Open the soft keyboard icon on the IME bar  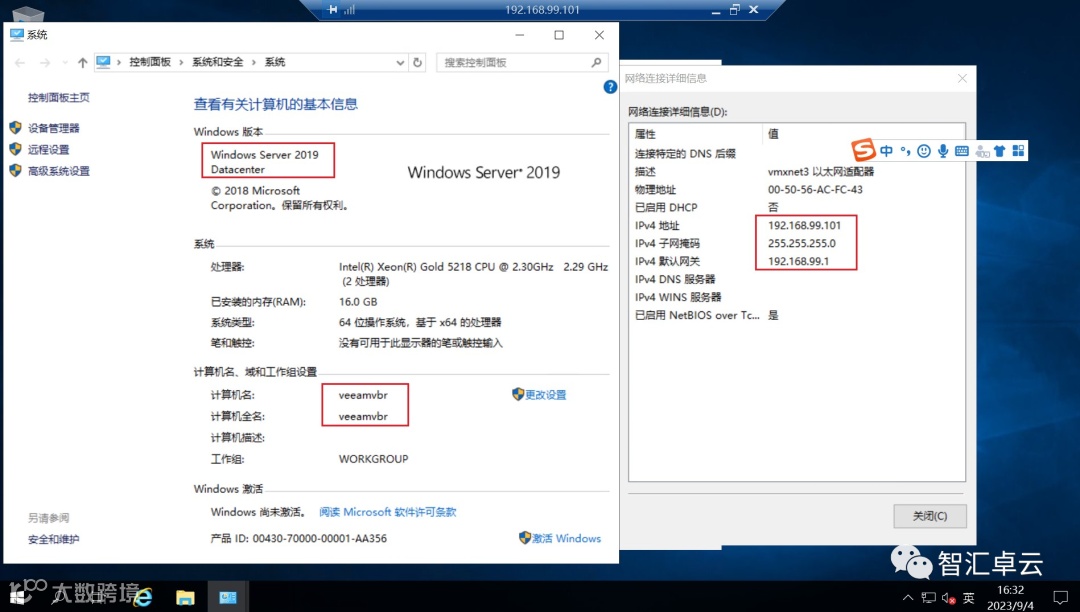pos(962,151)
